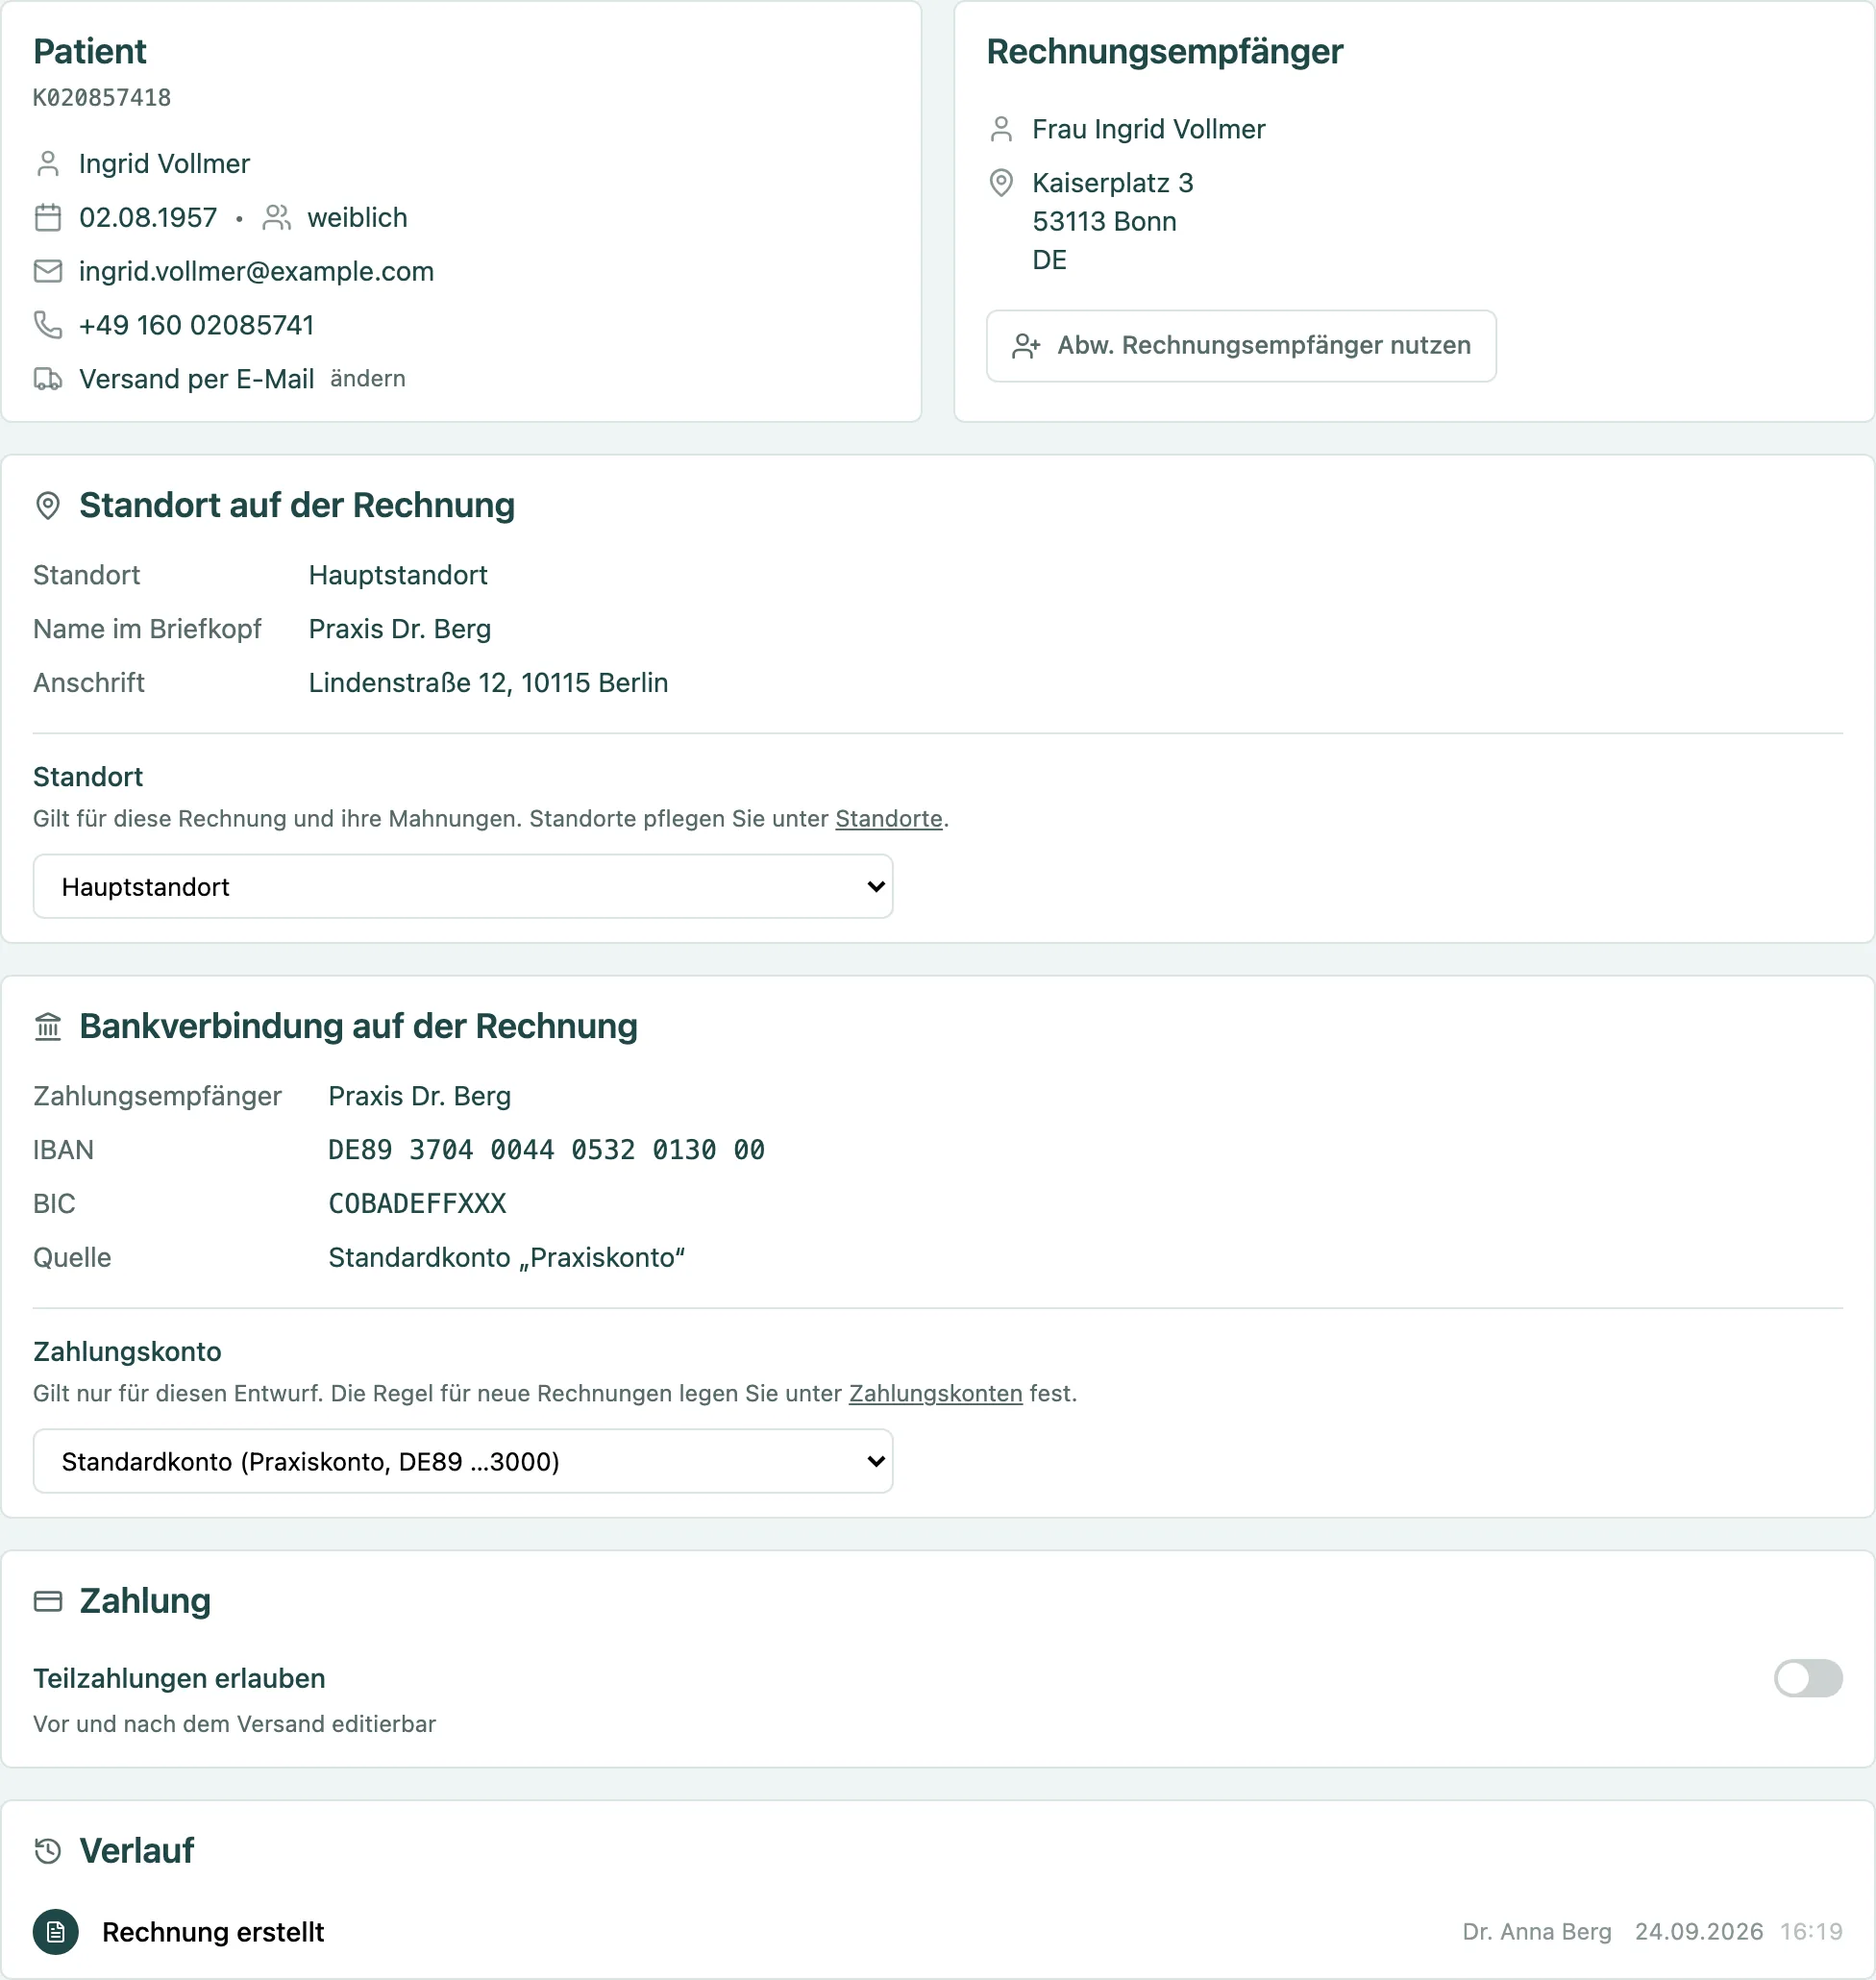Click the ingrid.vollmer@example.com email address
The height and width of the screenshot is (1980, 1876).
click(x=256, y=271)
